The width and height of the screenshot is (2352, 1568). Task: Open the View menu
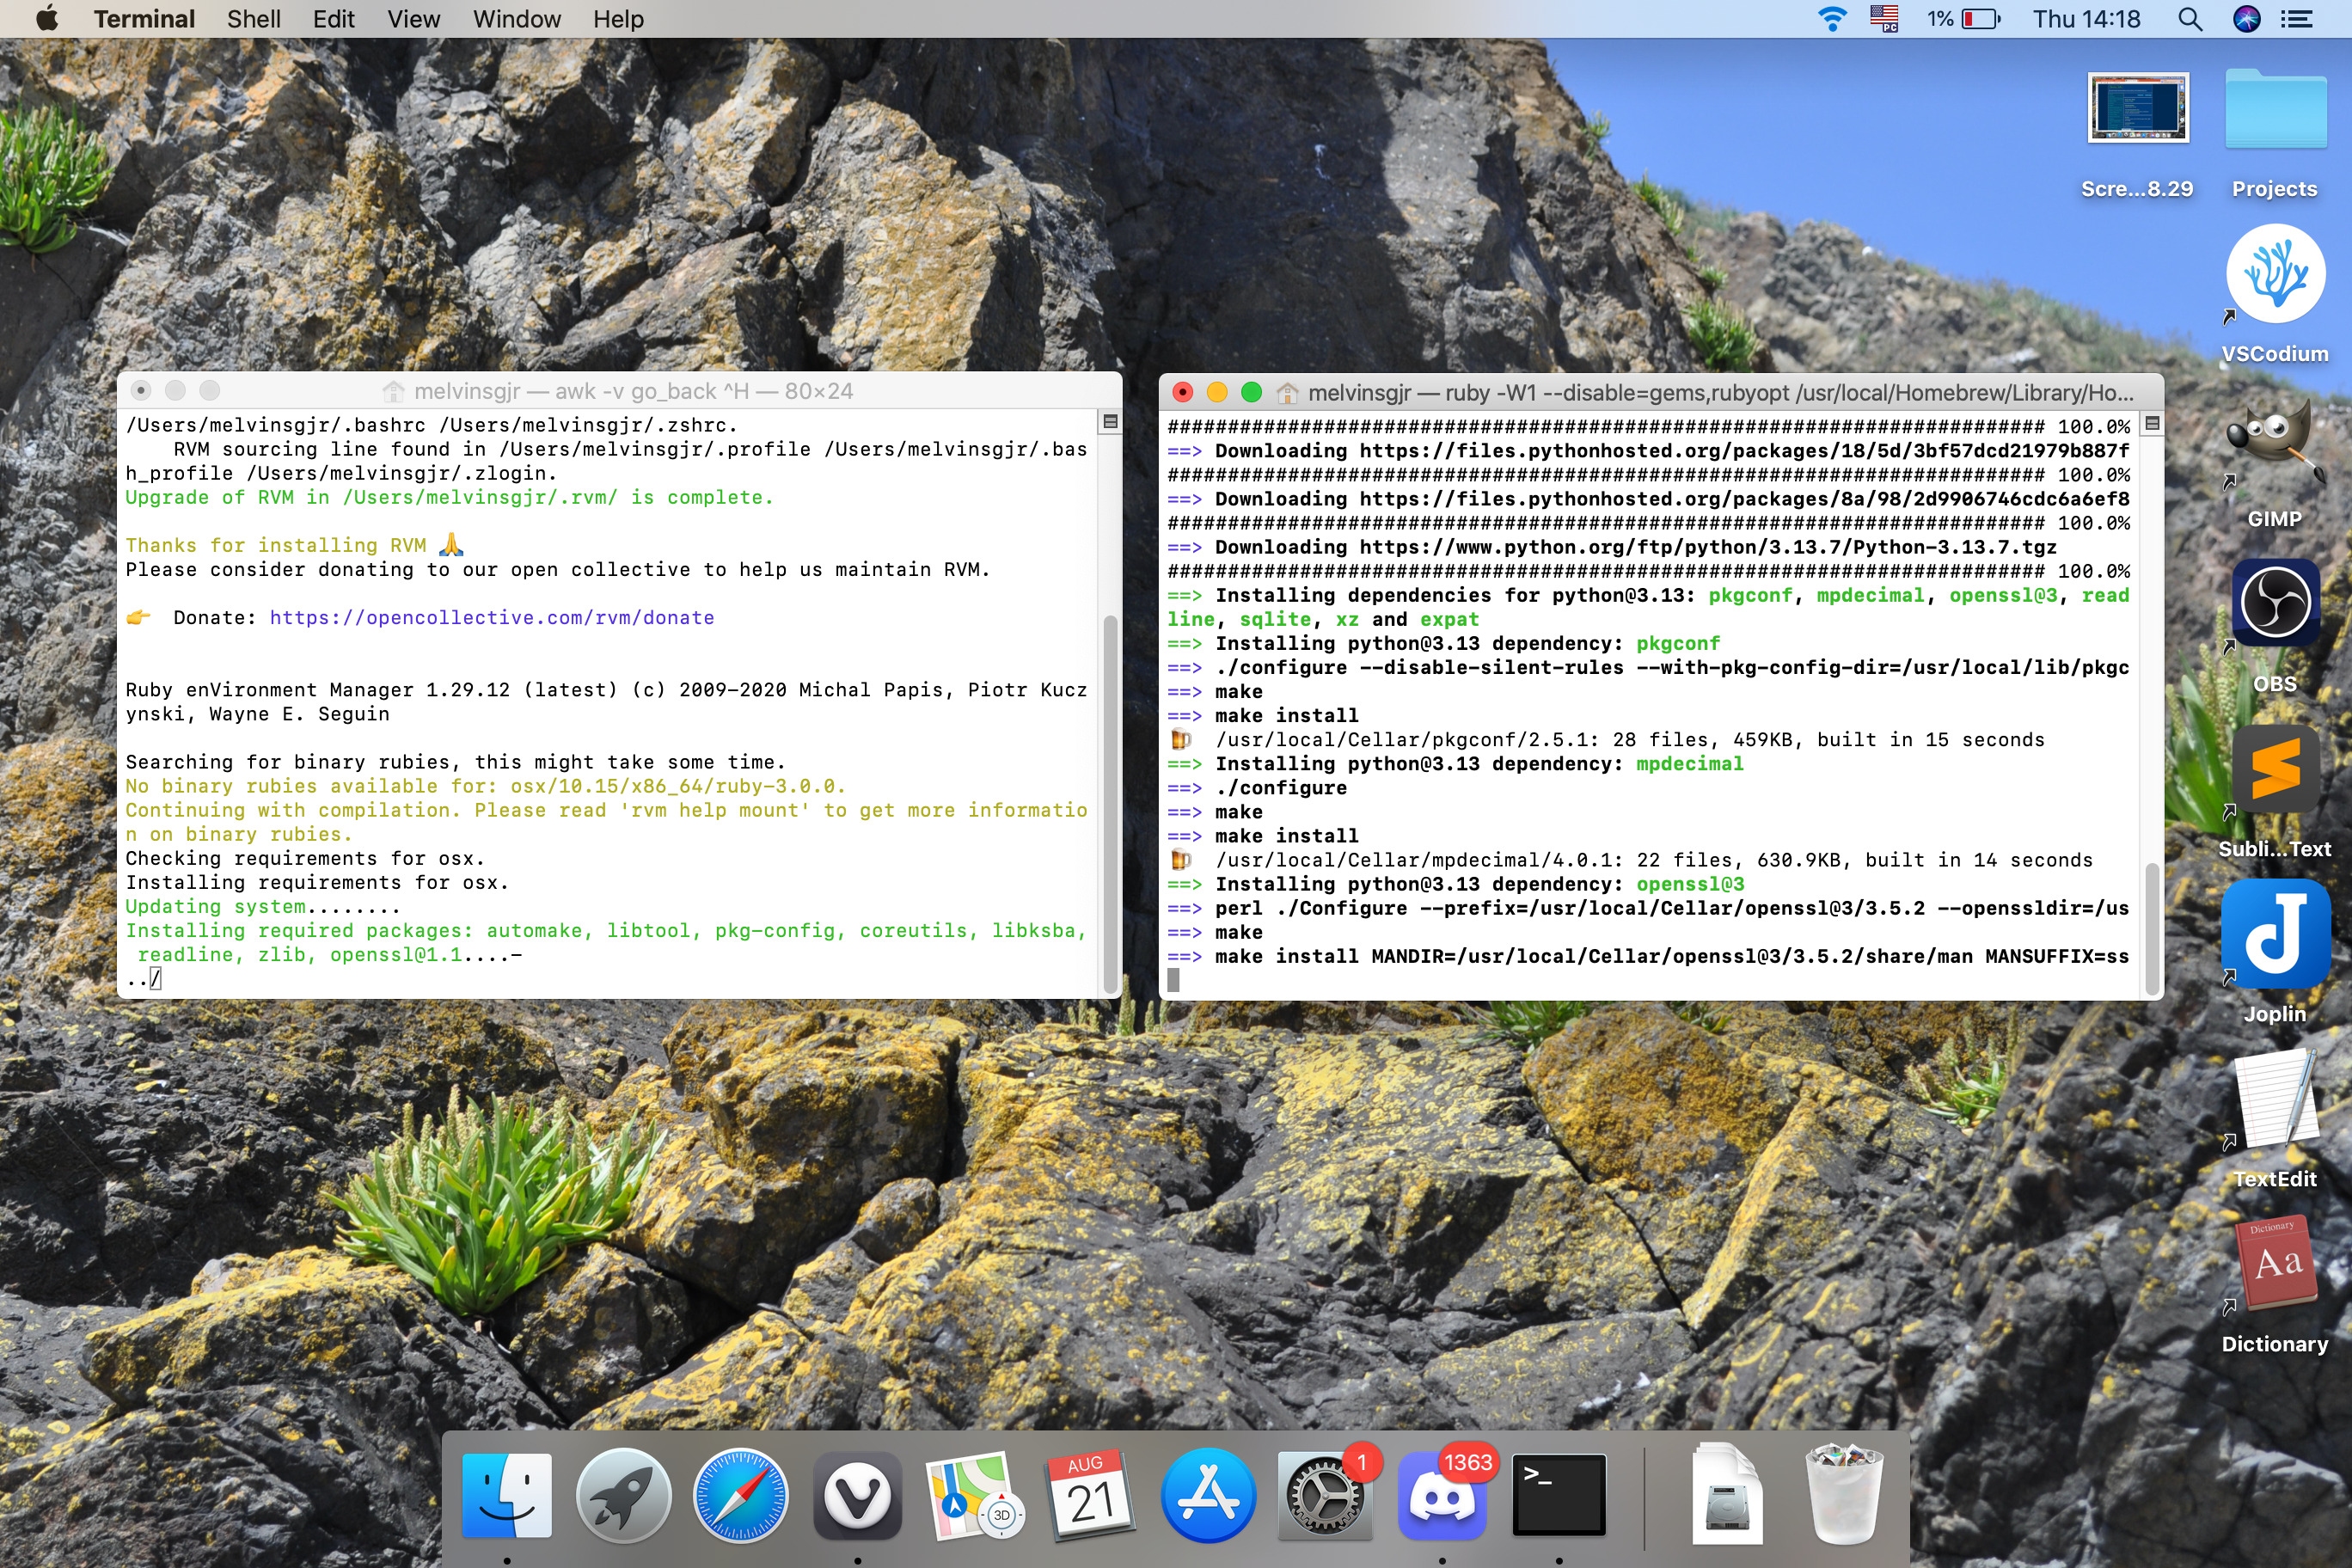point(413,19)
